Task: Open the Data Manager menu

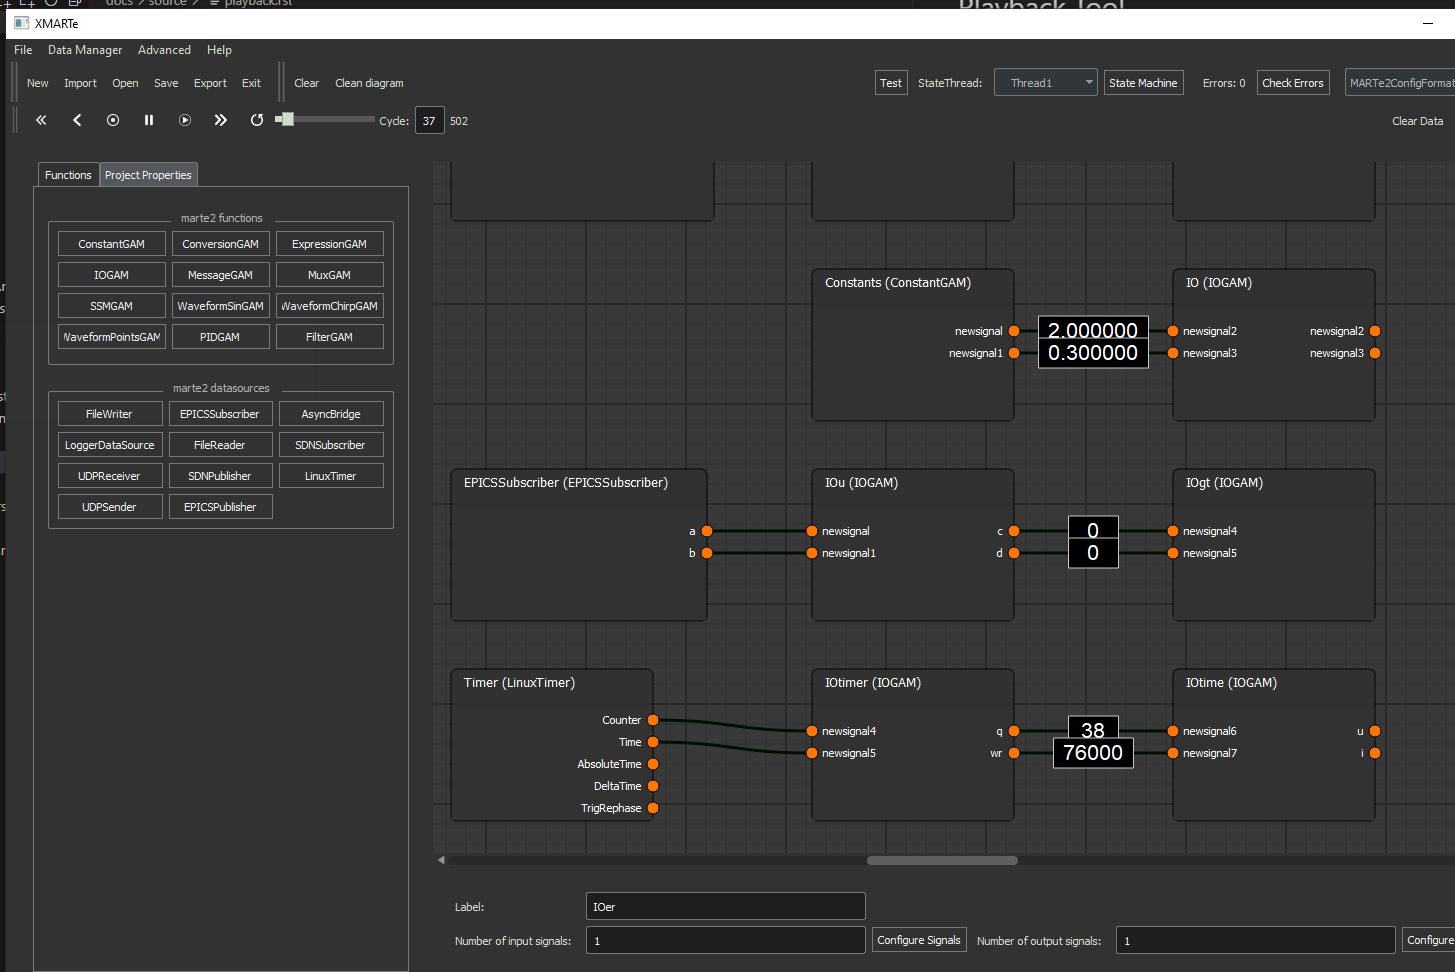Action: coord(85,50)
